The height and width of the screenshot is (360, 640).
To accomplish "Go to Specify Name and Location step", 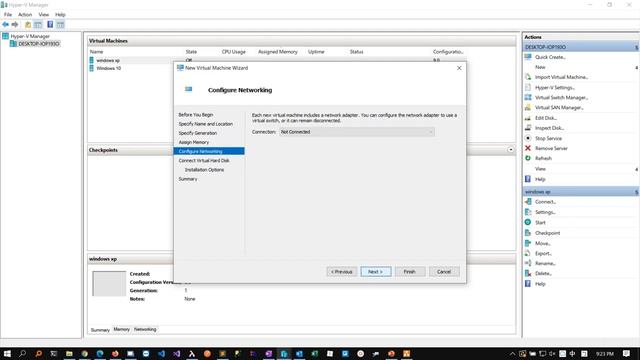I will pyautogui.click(x=205, y=124).
